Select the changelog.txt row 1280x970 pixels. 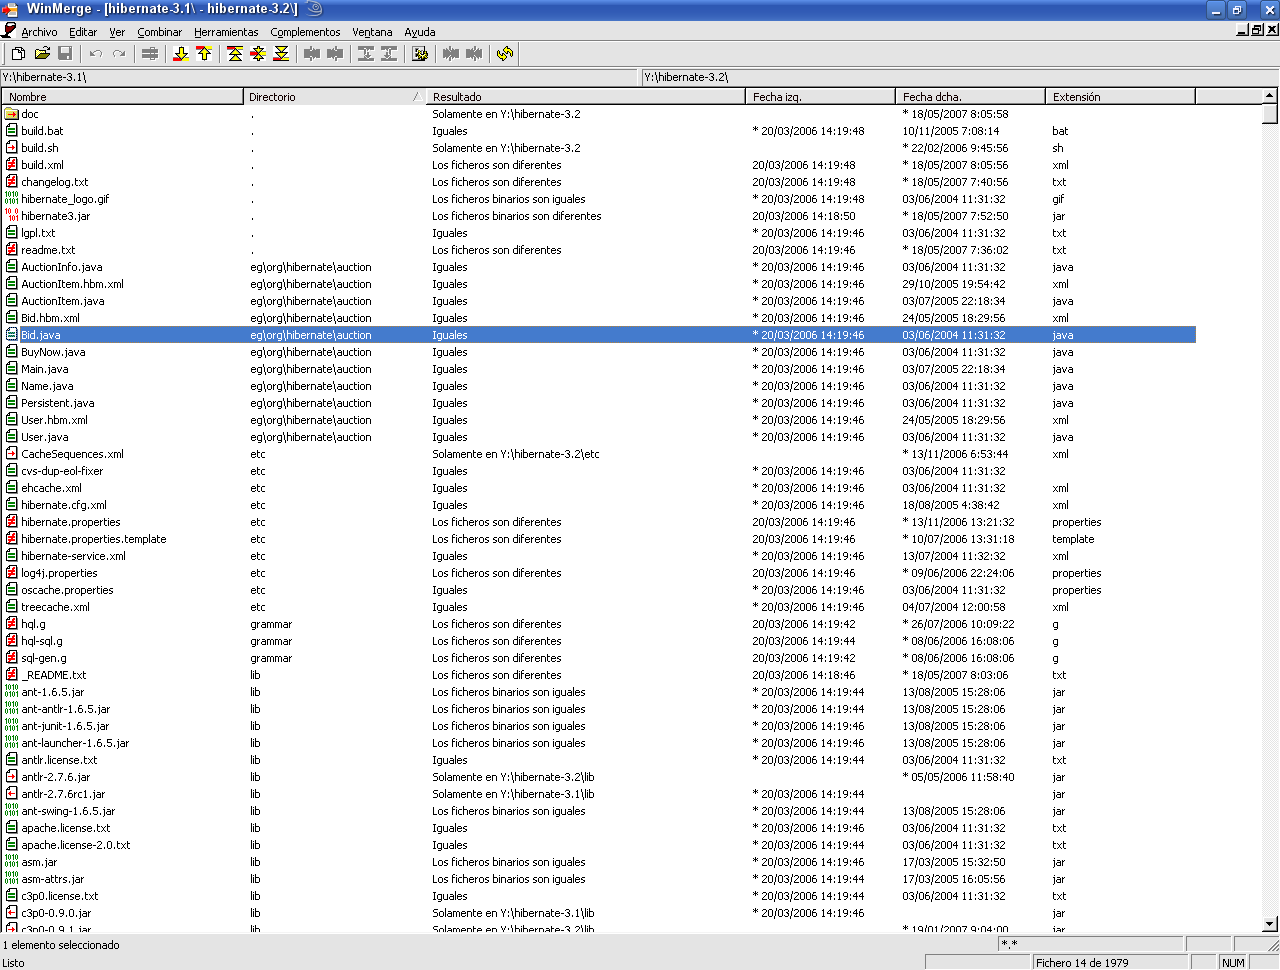click(x=60, y=182)
